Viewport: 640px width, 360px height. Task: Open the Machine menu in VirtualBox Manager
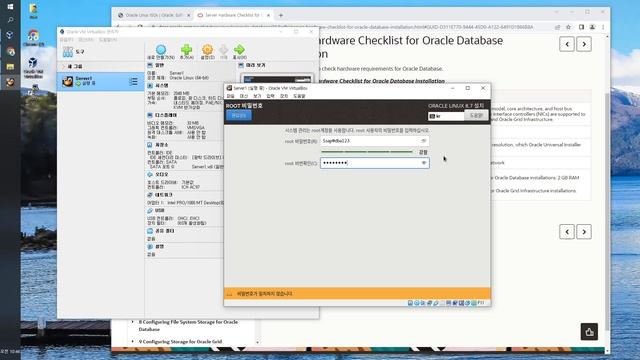click(86, 40)
